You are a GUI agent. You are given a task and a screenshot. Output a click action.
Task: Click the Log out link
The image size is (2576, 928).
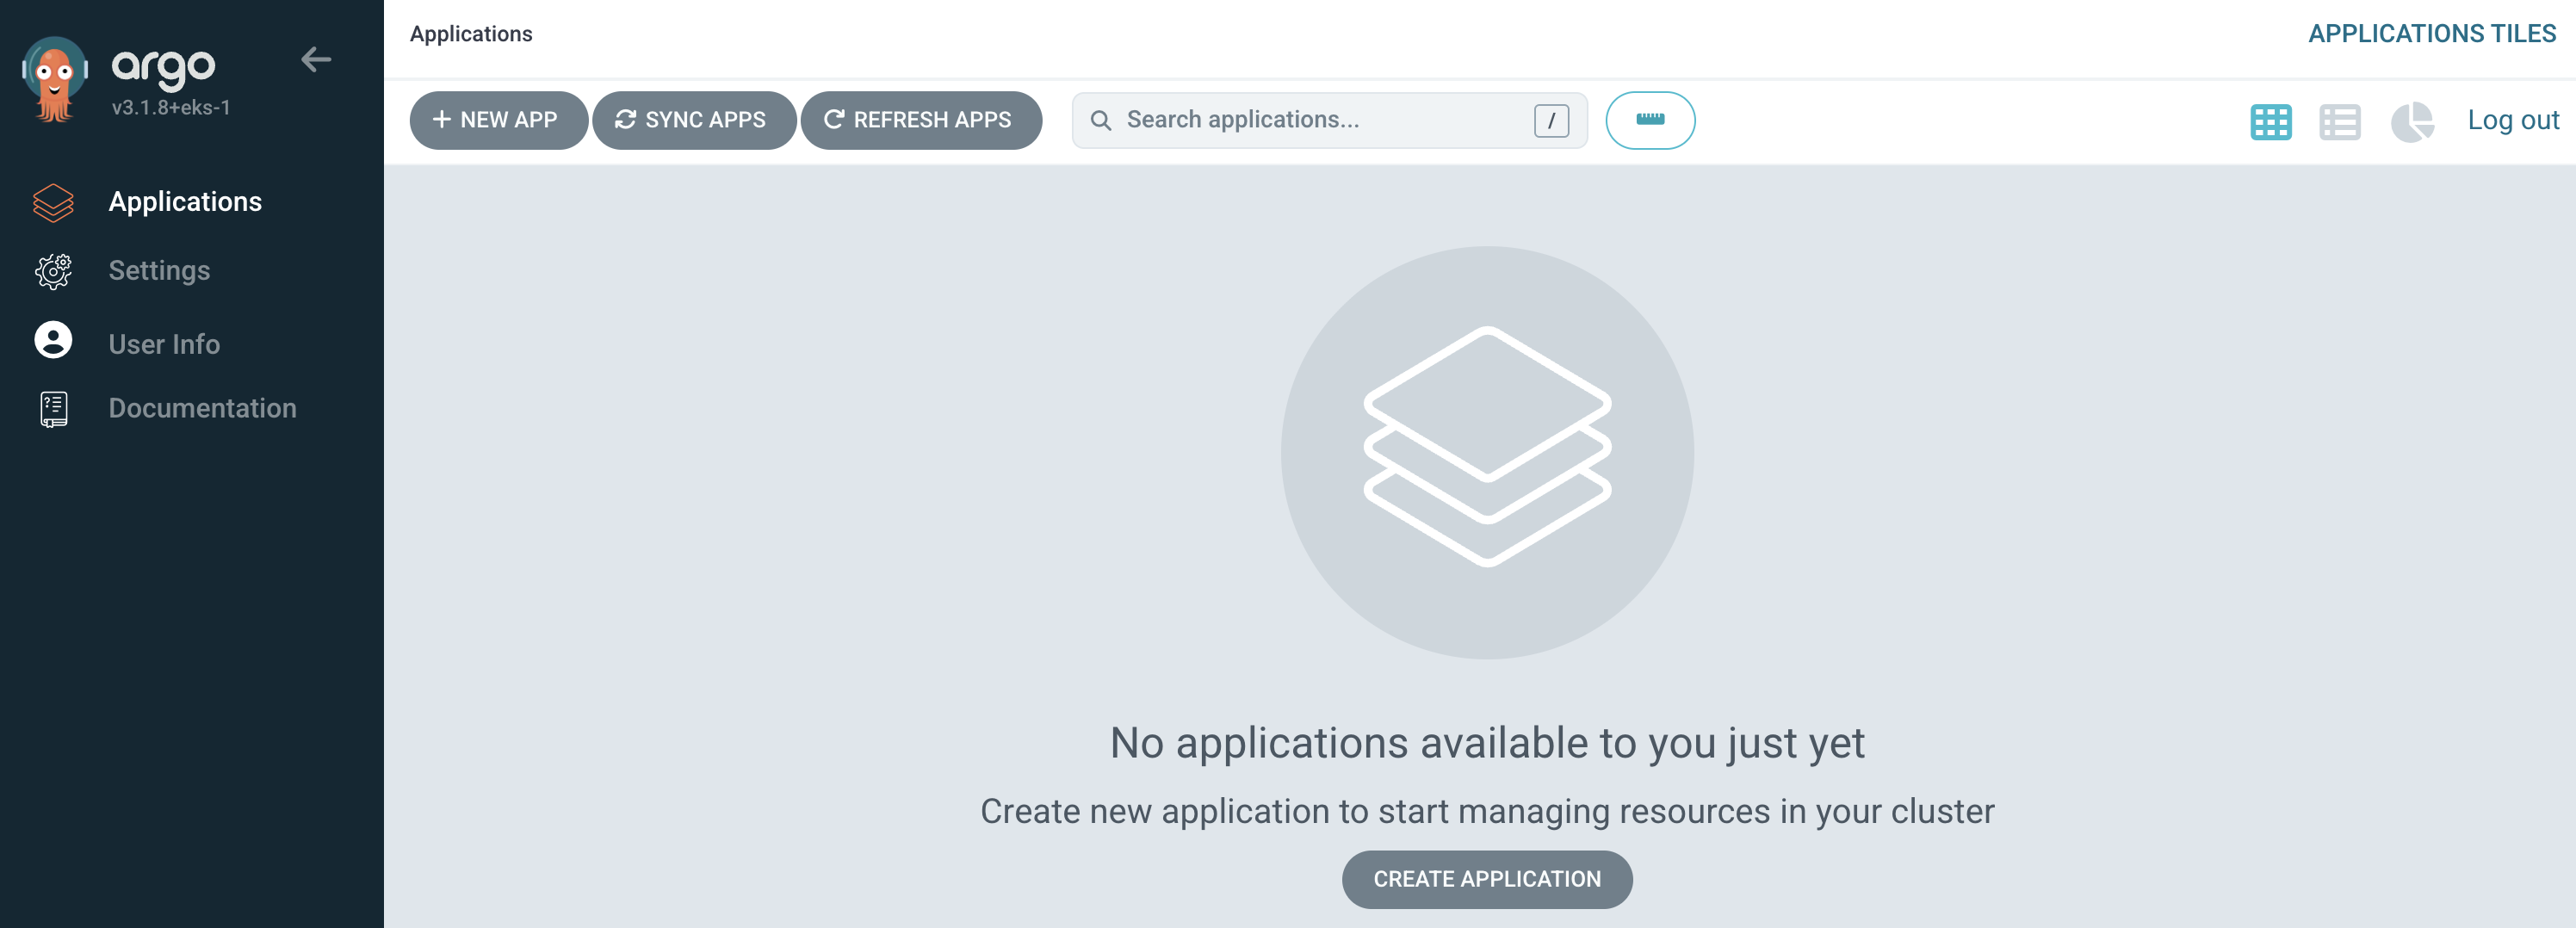[2512, 120]
